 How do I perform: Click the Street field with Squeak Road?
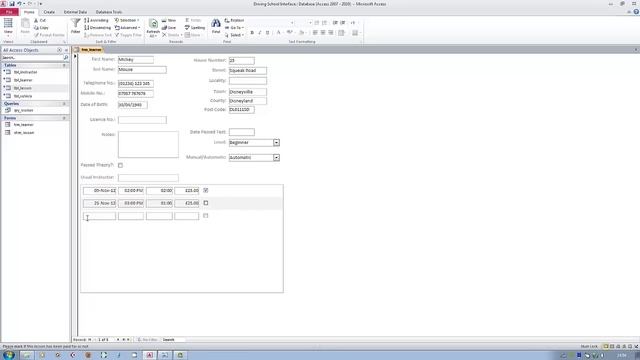pos(247,71)
